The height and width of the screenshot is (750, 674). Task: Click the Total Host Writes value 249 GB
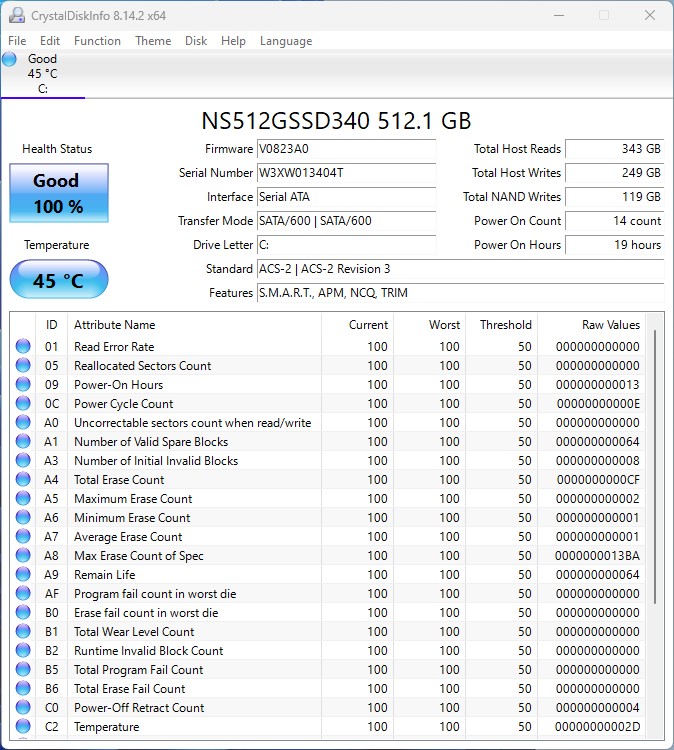[615, 173]
